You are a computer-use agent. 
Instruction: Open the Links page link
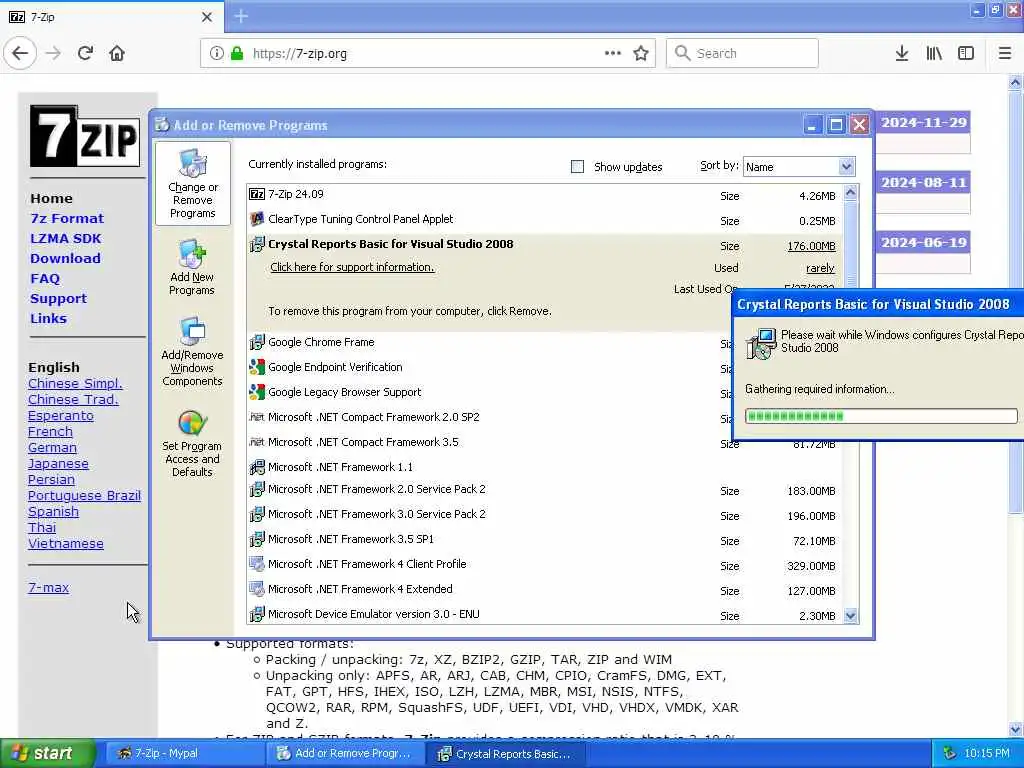pos(48,319)
